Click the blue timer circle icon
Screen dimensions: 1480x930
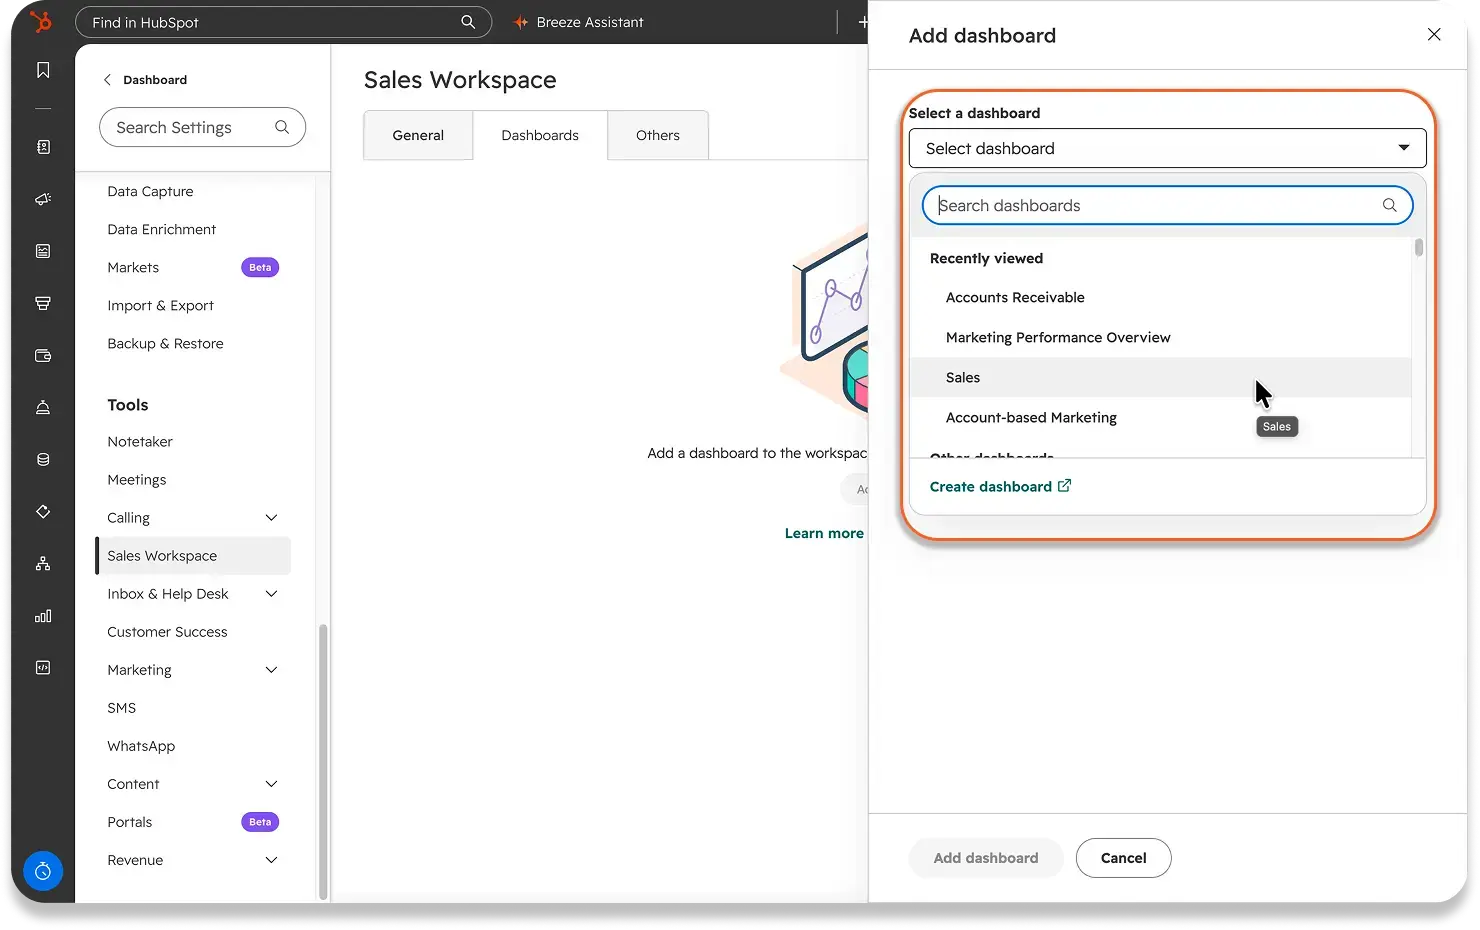[x=43, y=871]
